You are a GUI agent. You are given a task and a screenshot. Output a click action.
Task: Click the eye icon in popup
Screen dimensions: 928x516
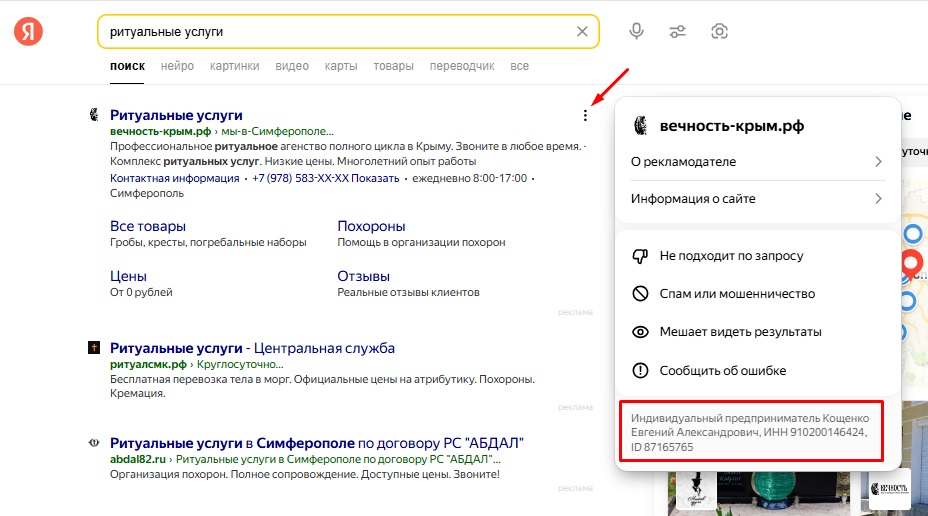640,332
